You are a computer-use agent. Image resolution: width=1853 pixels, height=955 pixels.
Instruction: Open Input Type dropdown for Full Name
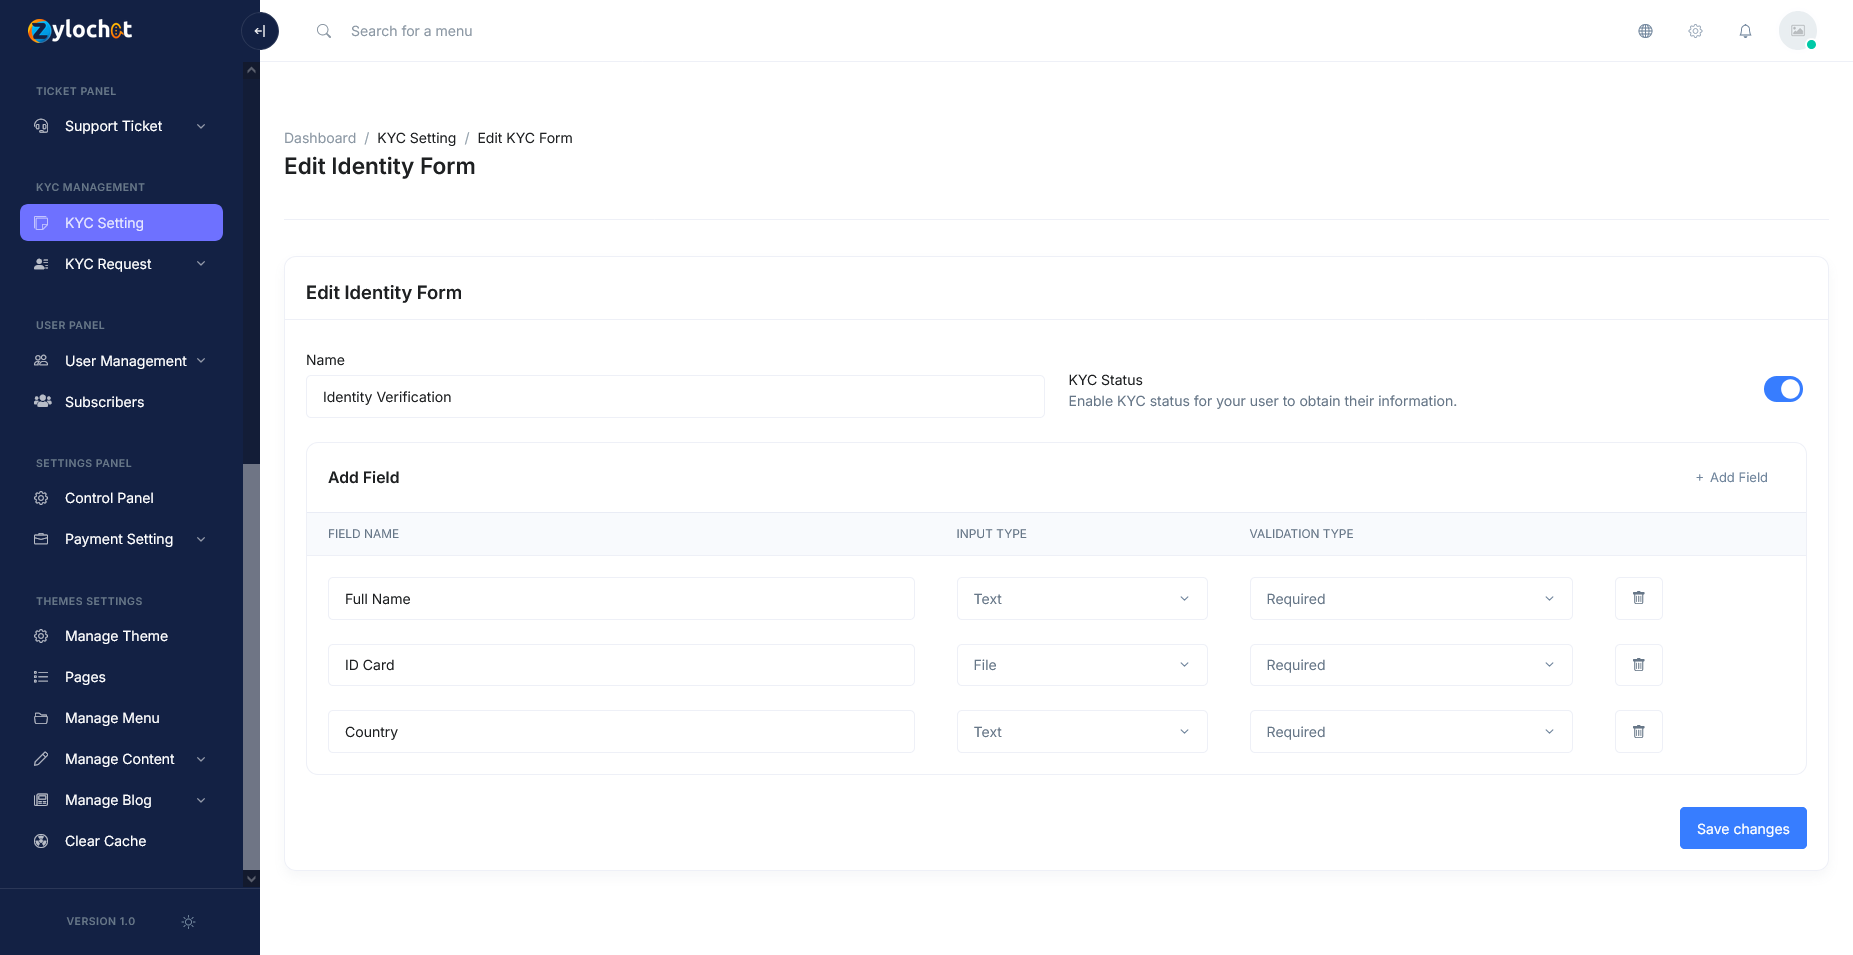point(1082,599)
